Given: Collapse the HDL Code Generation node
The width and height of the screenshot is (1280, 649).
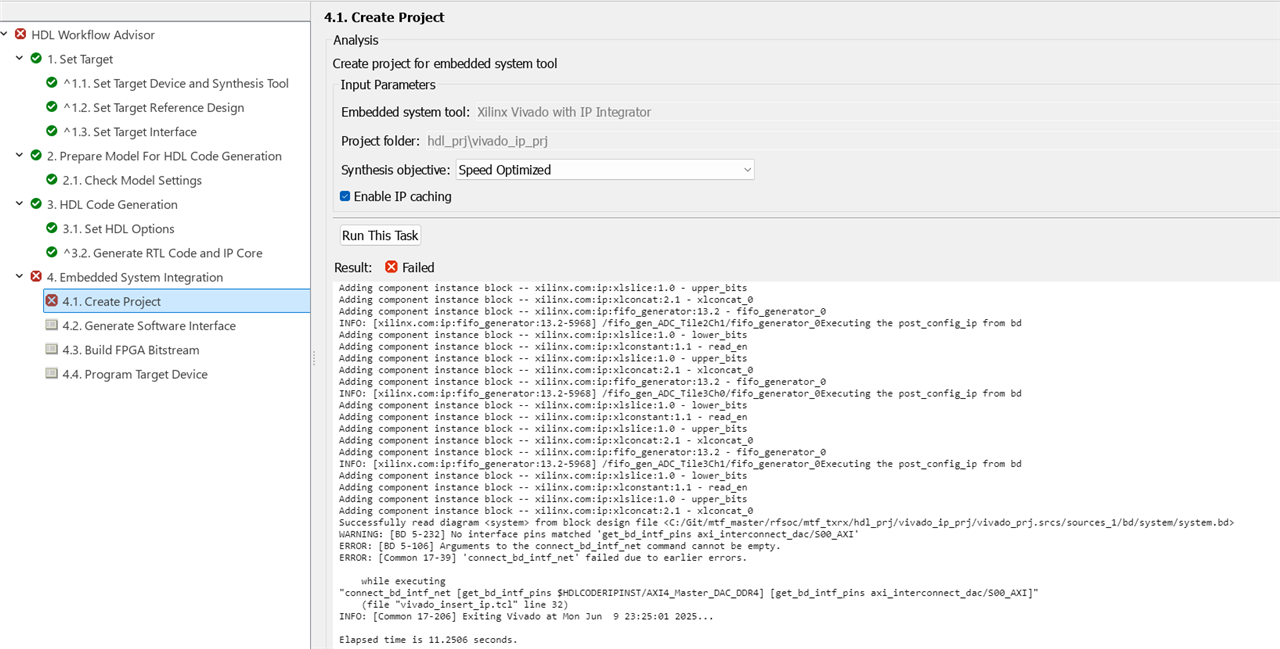Looking at the screenshot, I should tap(20, 204).
